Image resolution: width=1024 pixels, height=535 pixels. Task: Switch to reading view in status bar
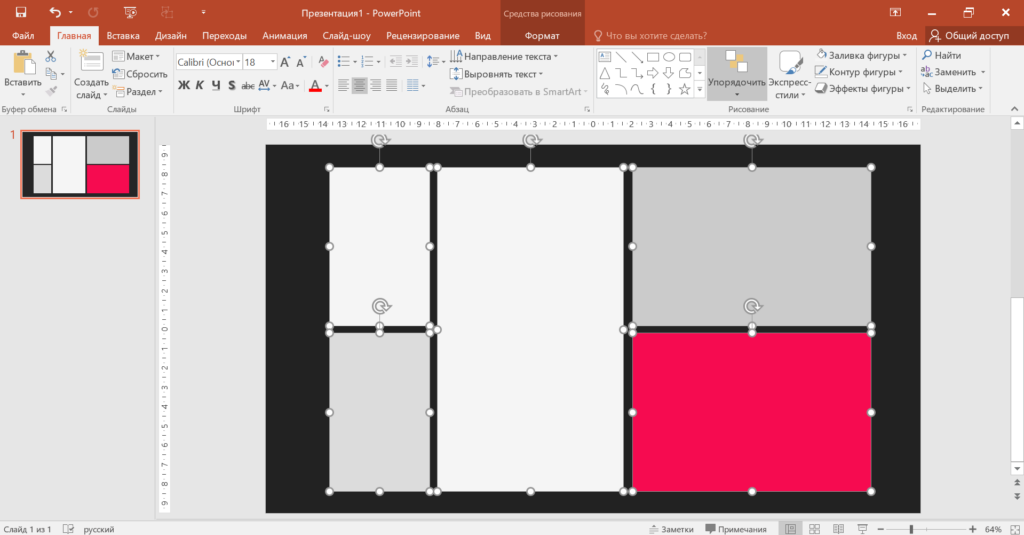click(839, 528)
